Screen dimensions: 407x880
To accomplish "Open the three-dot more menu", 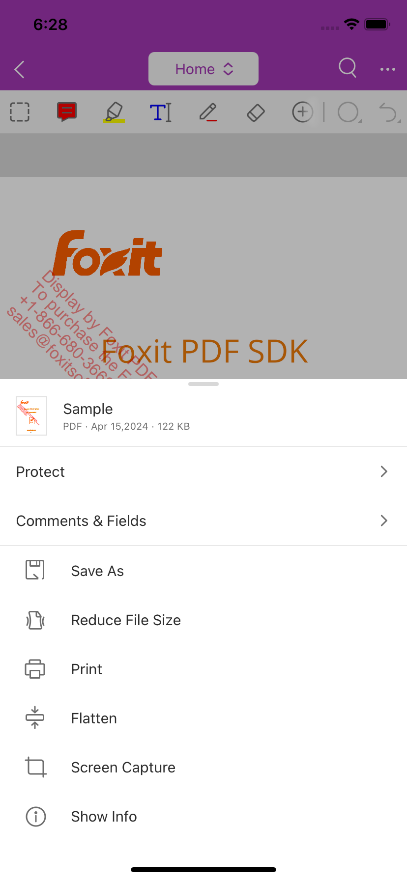I will (387, 69).
